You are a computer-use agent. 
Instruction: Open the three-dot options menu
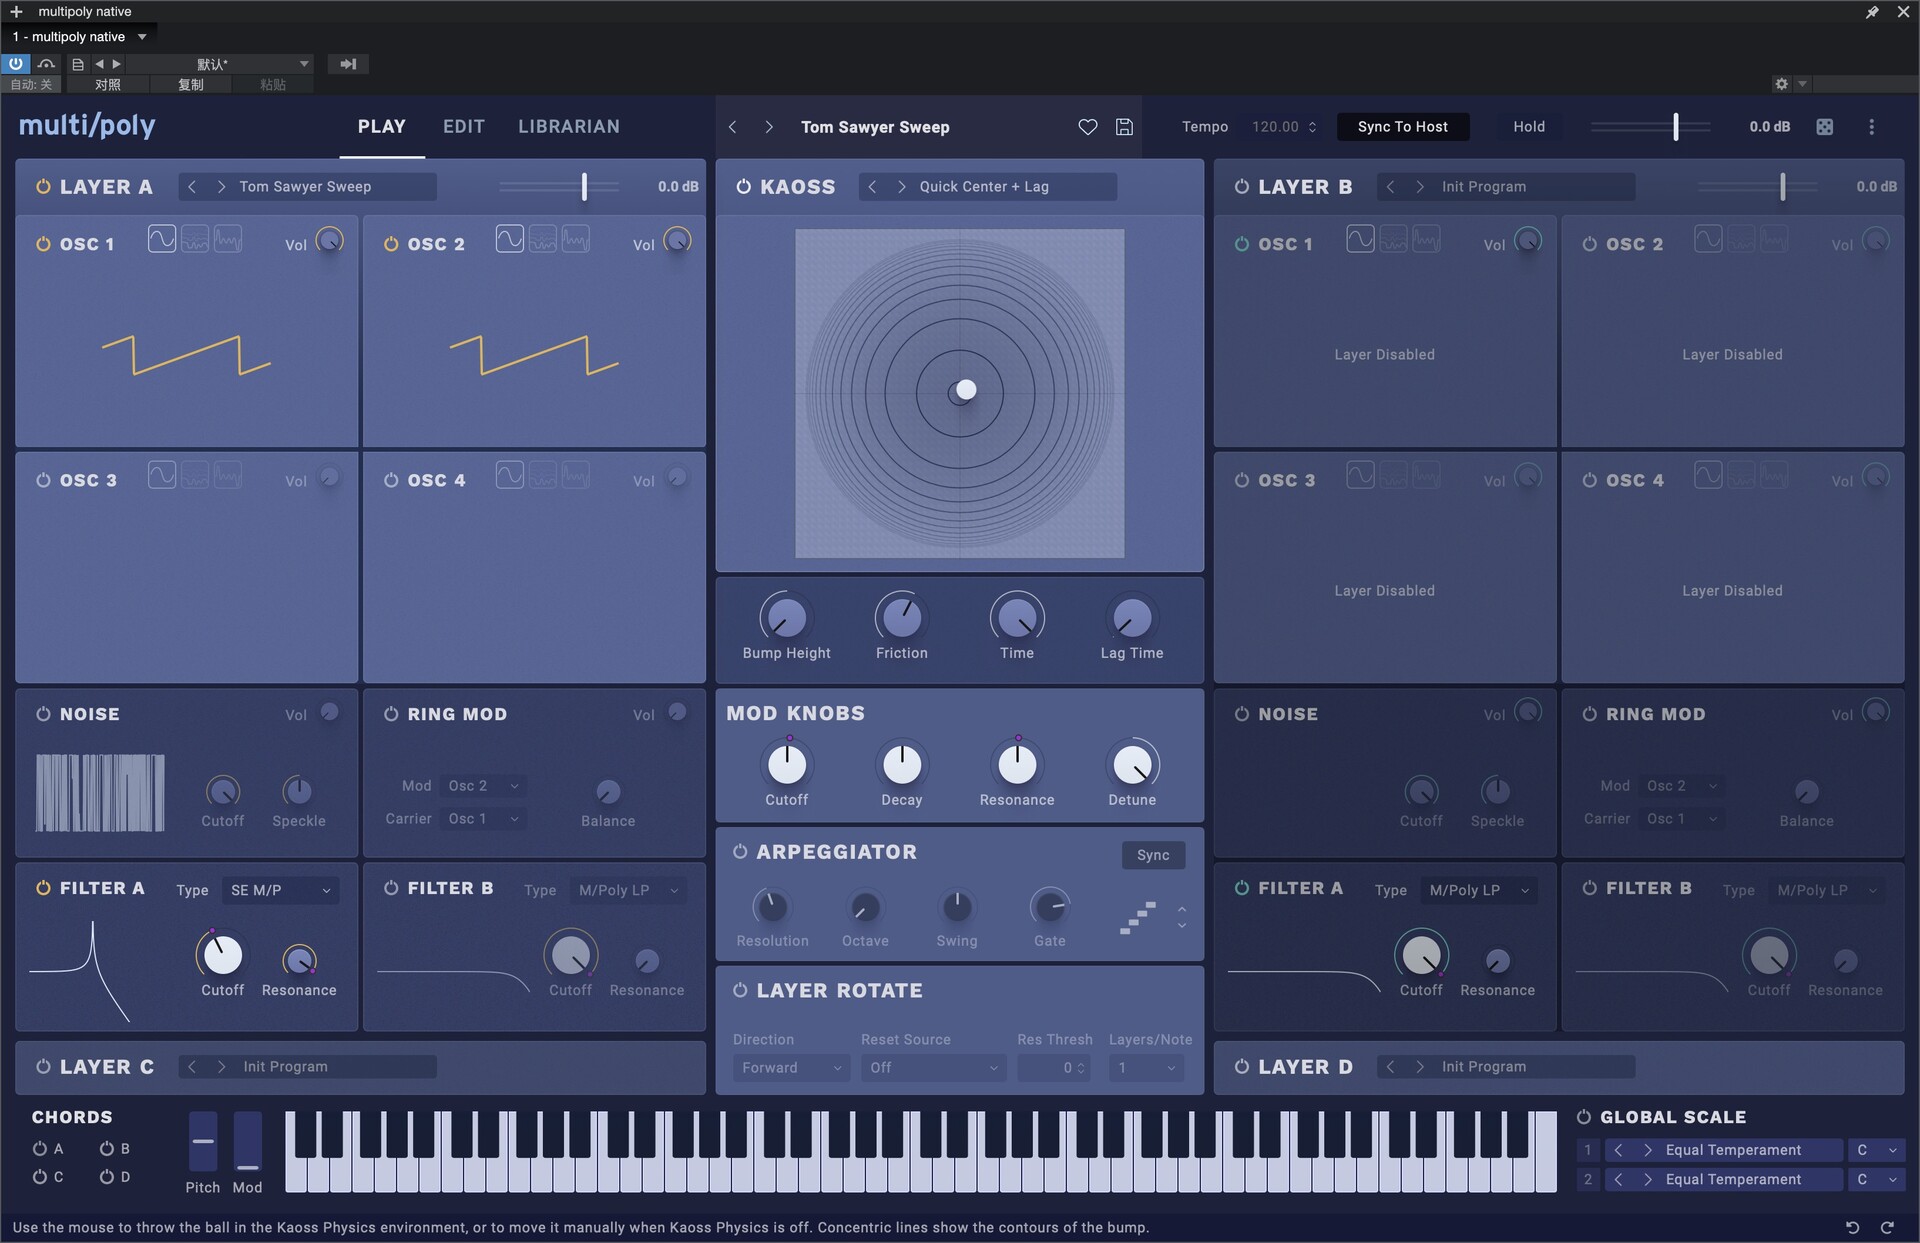pos(1871,127)
